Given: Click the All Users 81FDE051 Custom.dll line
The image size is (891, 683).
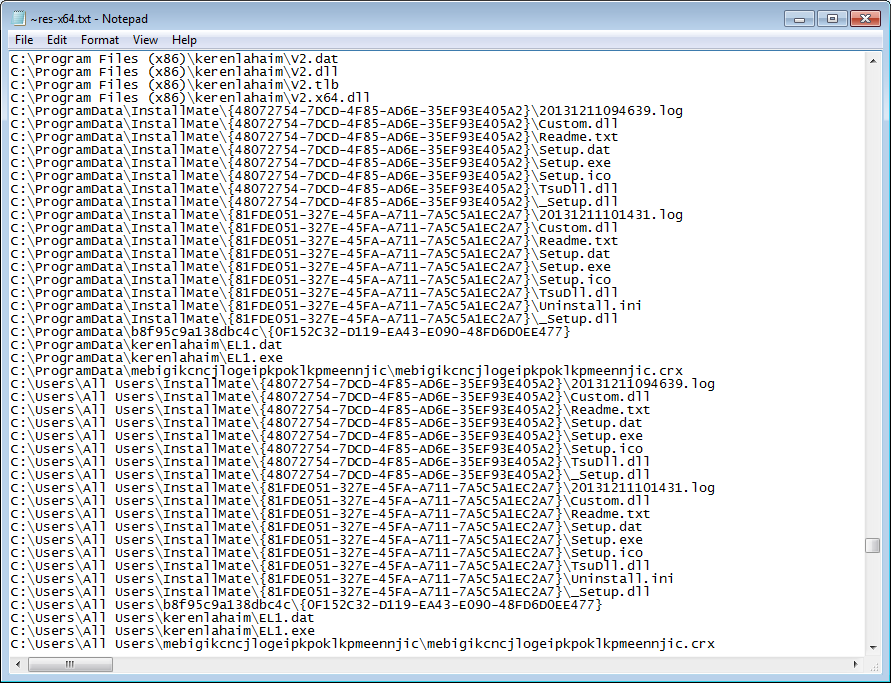Looking at the screenshot, I should coord(330,501).
